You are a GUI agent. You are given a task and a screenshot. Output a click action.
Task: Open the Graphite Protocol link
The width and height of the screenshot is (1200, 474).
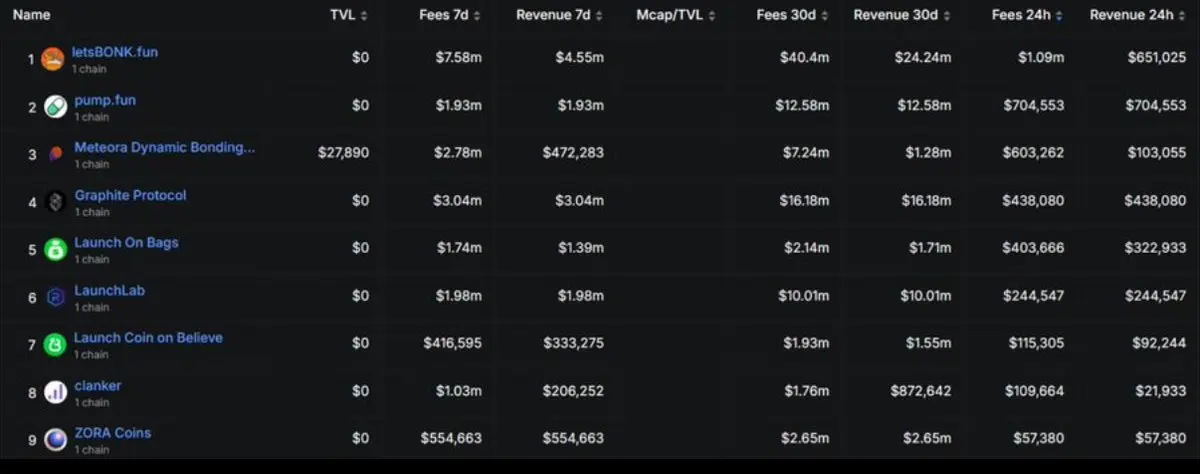(130, 195)
